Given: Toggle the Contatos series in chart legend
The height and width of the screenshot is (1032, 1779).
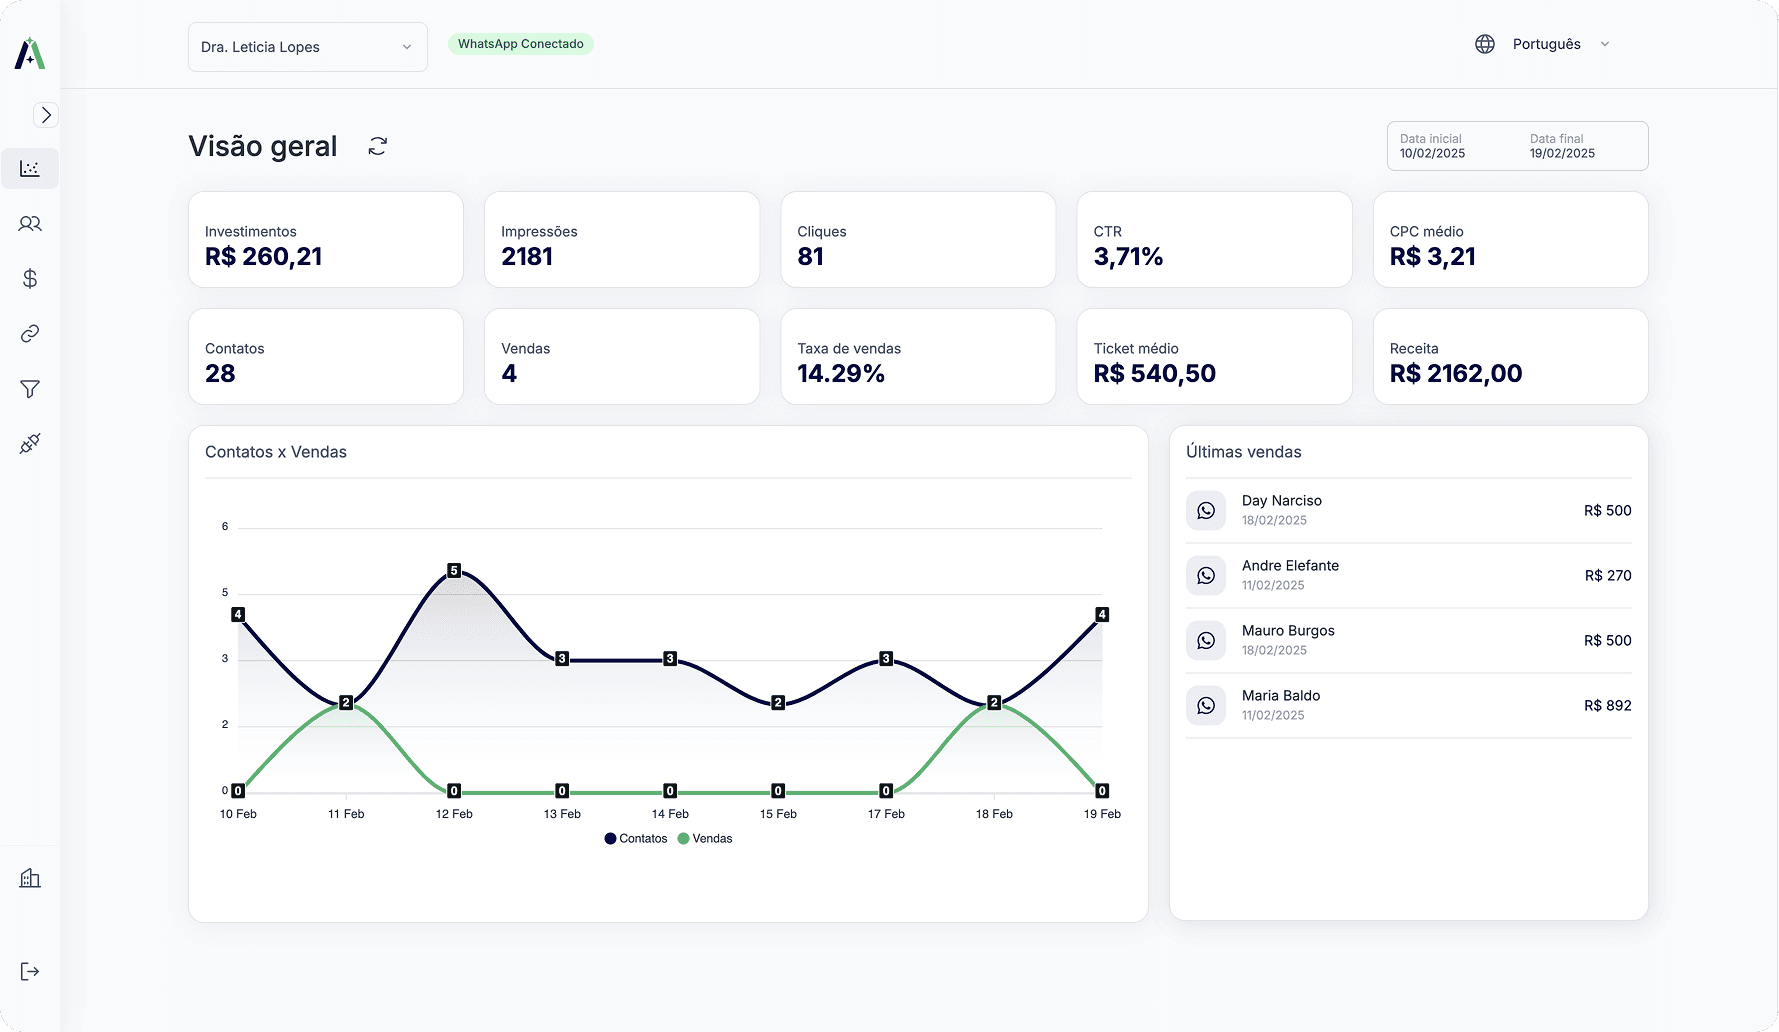Looking at the screenshot, I should click(x=636, y=839).
